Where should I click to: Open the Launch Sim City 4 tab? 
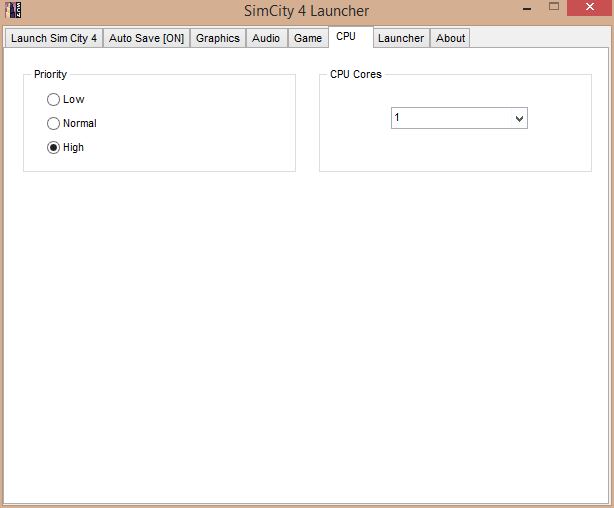[54, 38]
